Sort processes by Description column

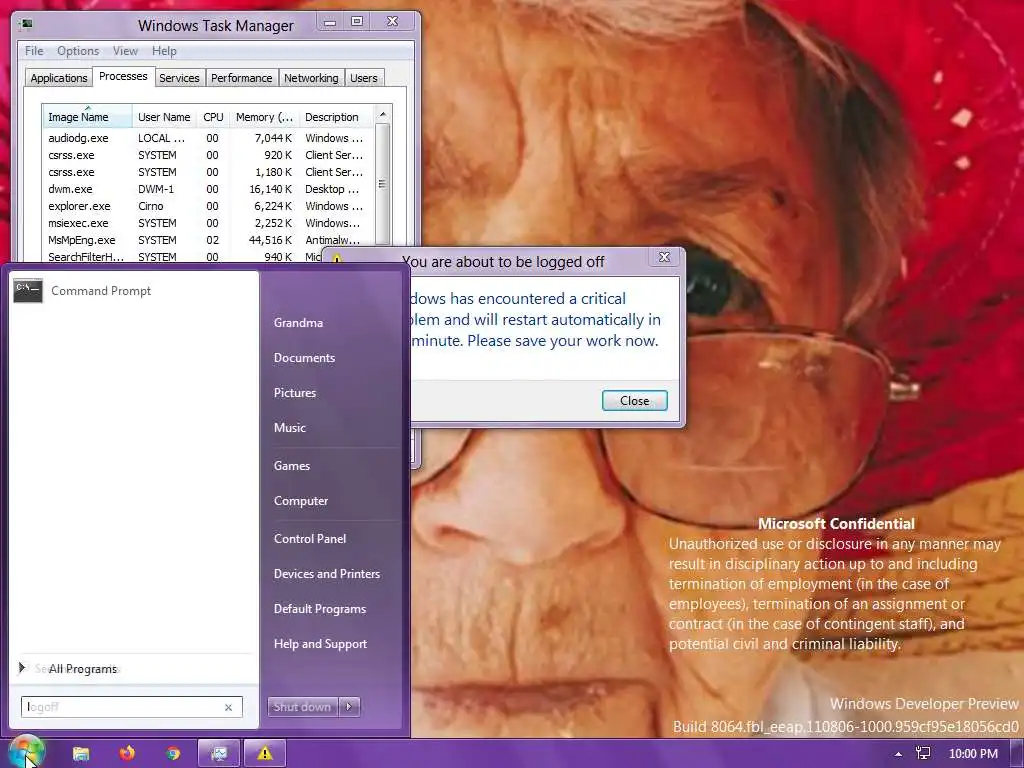point(336,117)
